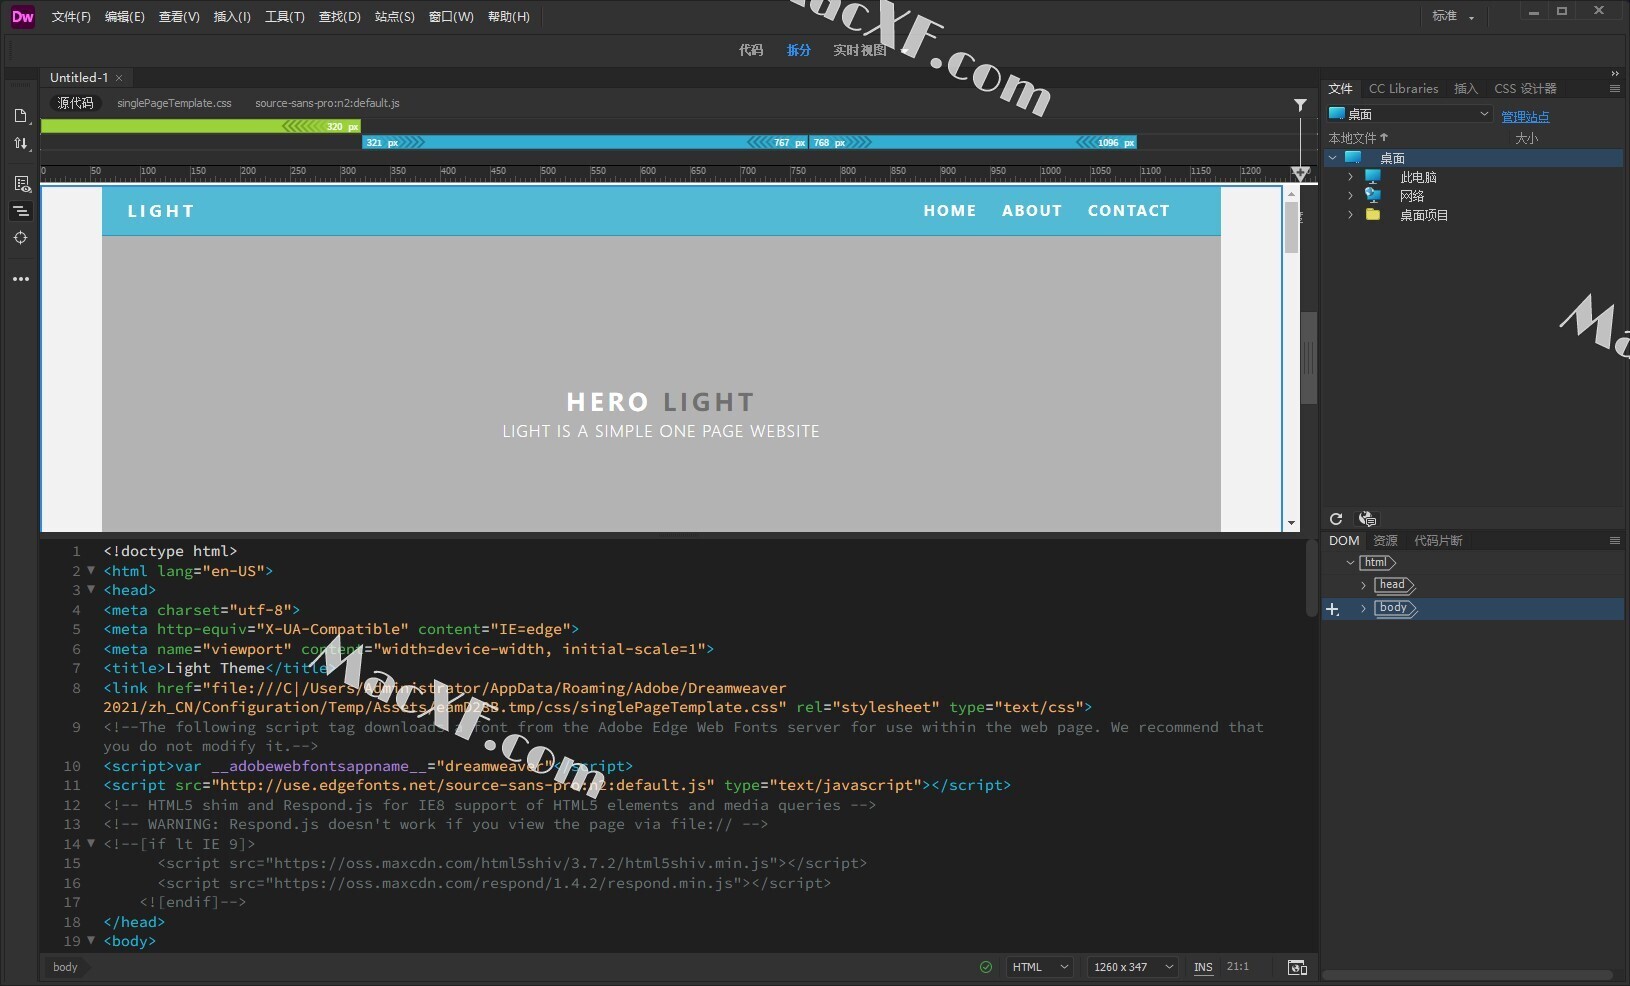Expand the 网络 tree node

pyautogui.click(x=1350, y=196)
